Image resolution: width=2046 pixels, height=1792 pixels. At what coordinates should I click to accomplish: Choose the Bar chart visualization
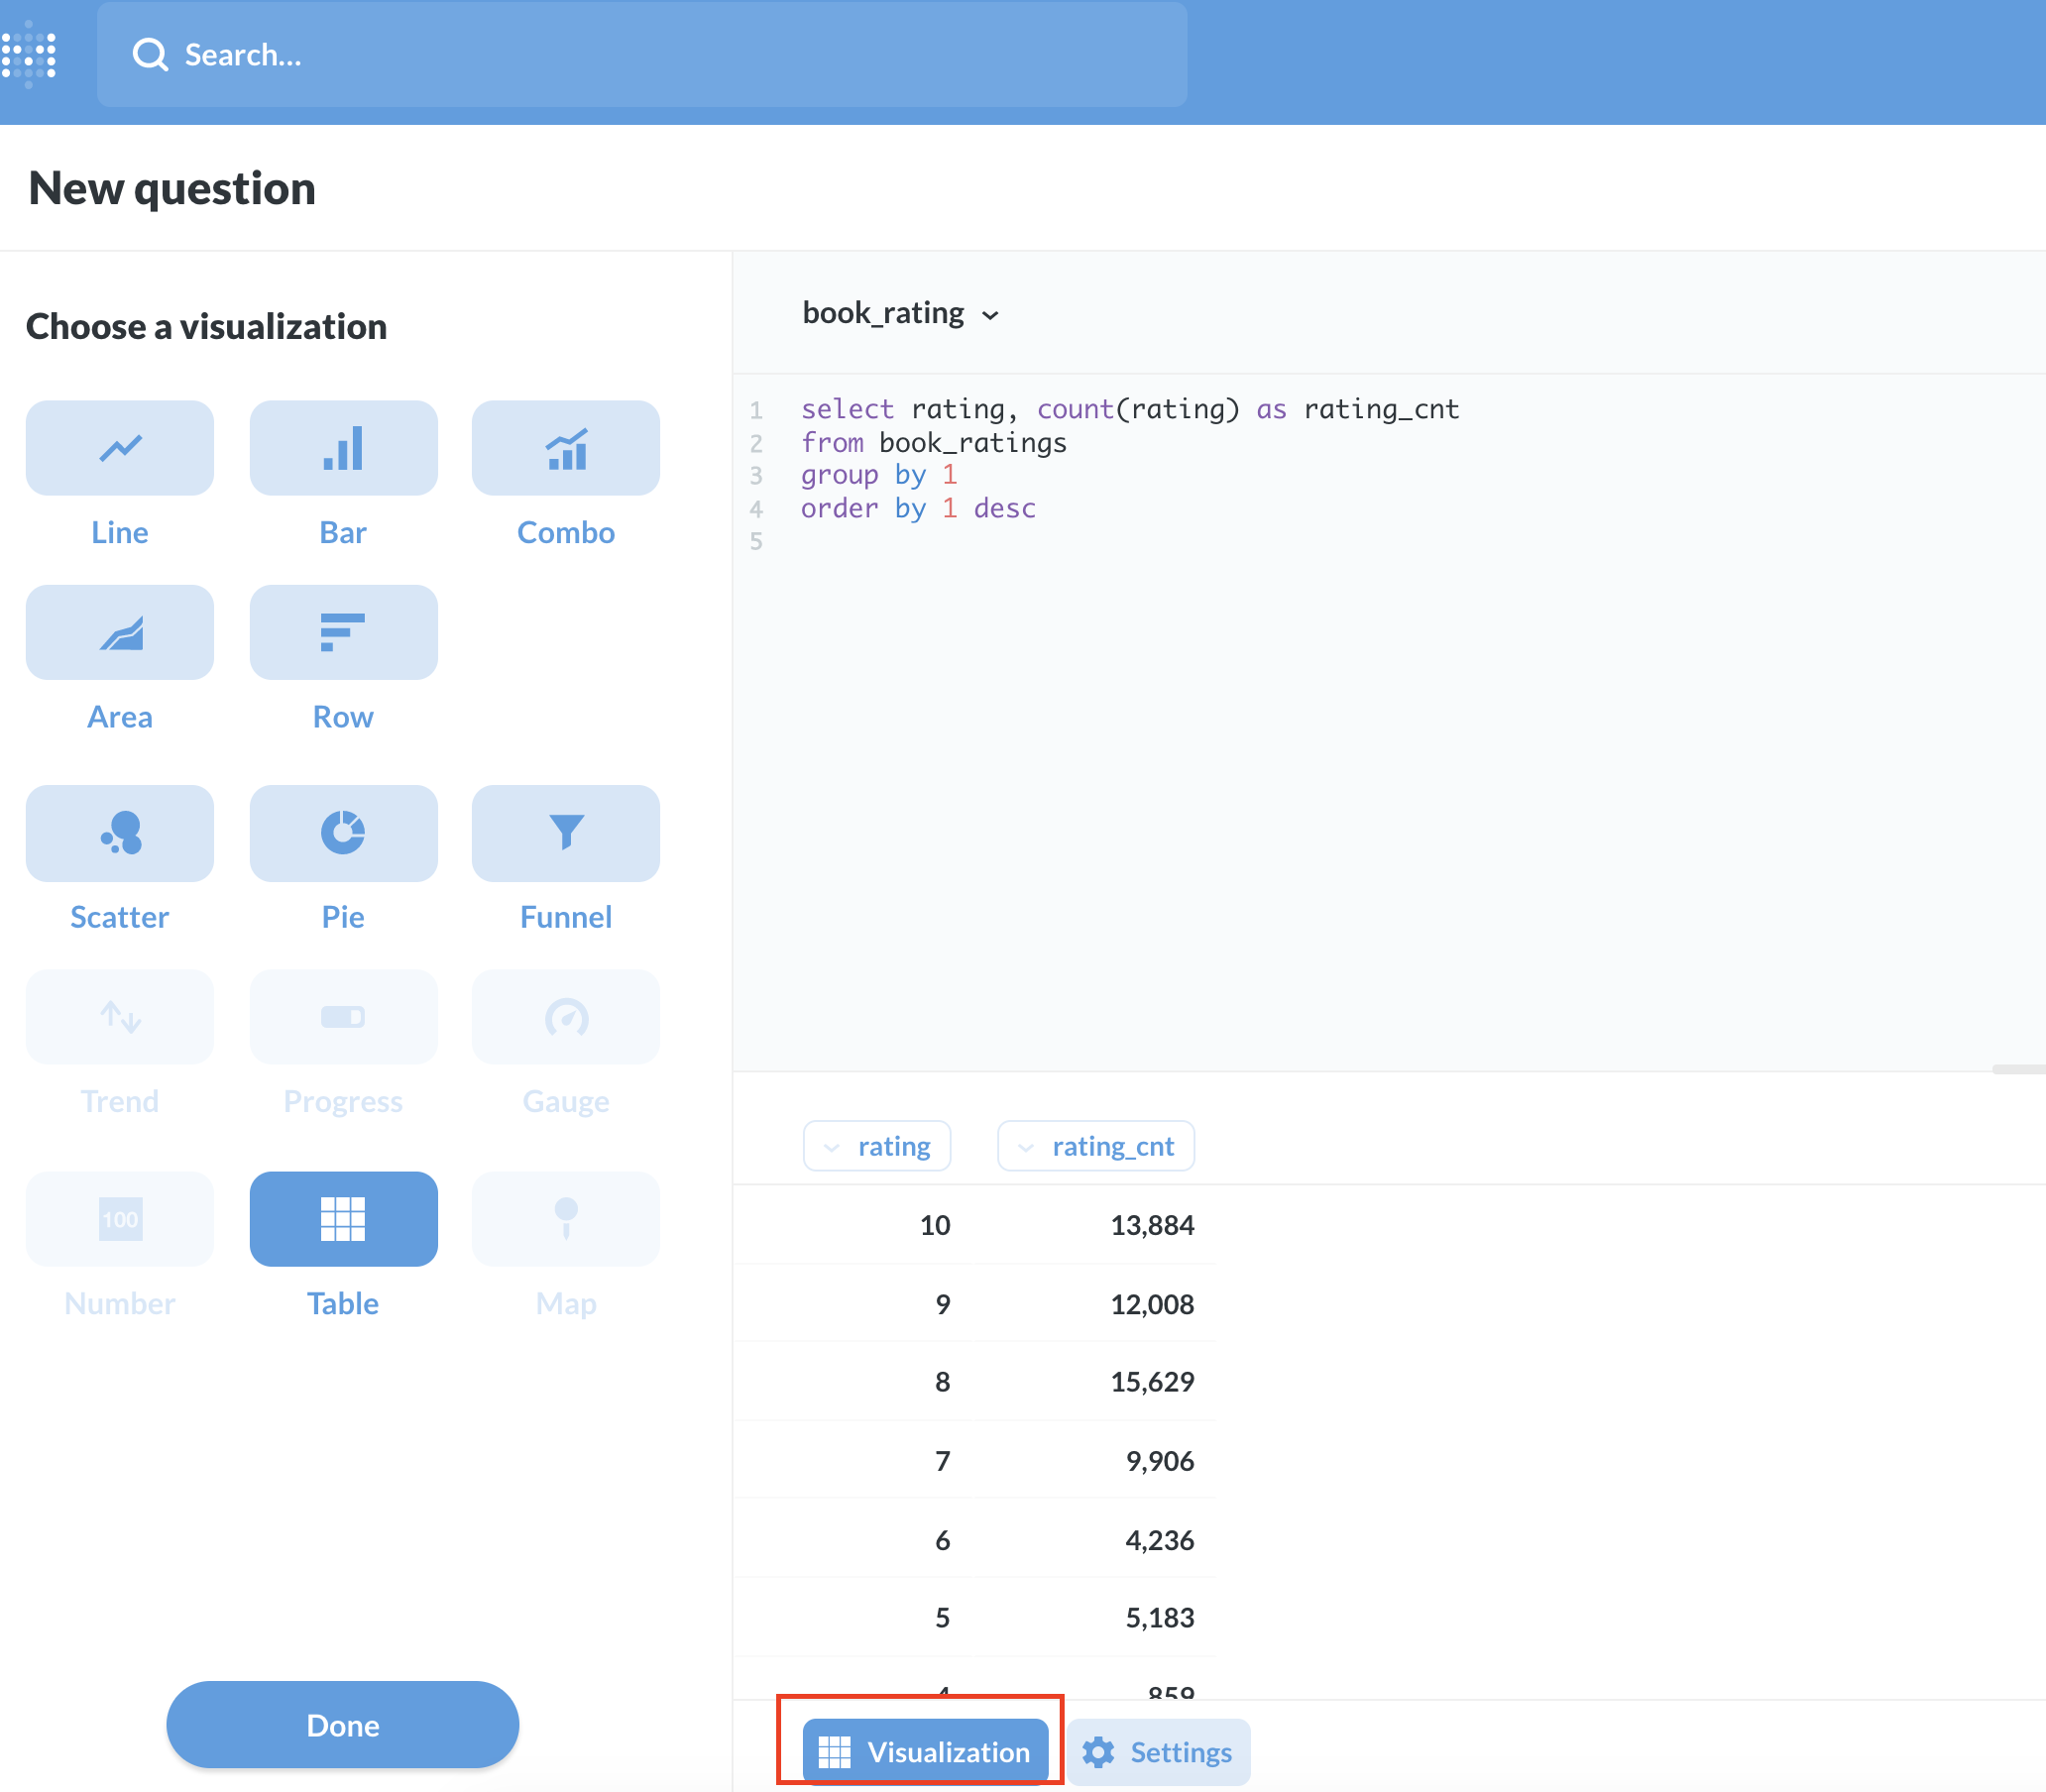tap(343, 448)
